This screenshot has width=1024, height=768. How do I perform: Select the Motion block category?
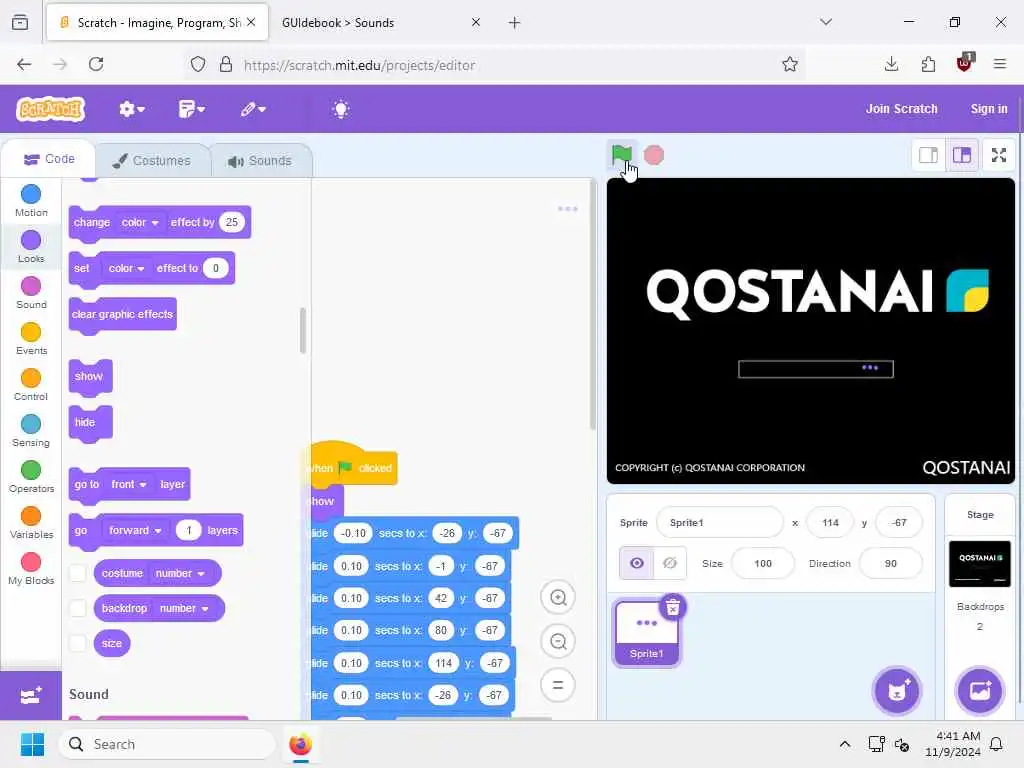[31, 200]
